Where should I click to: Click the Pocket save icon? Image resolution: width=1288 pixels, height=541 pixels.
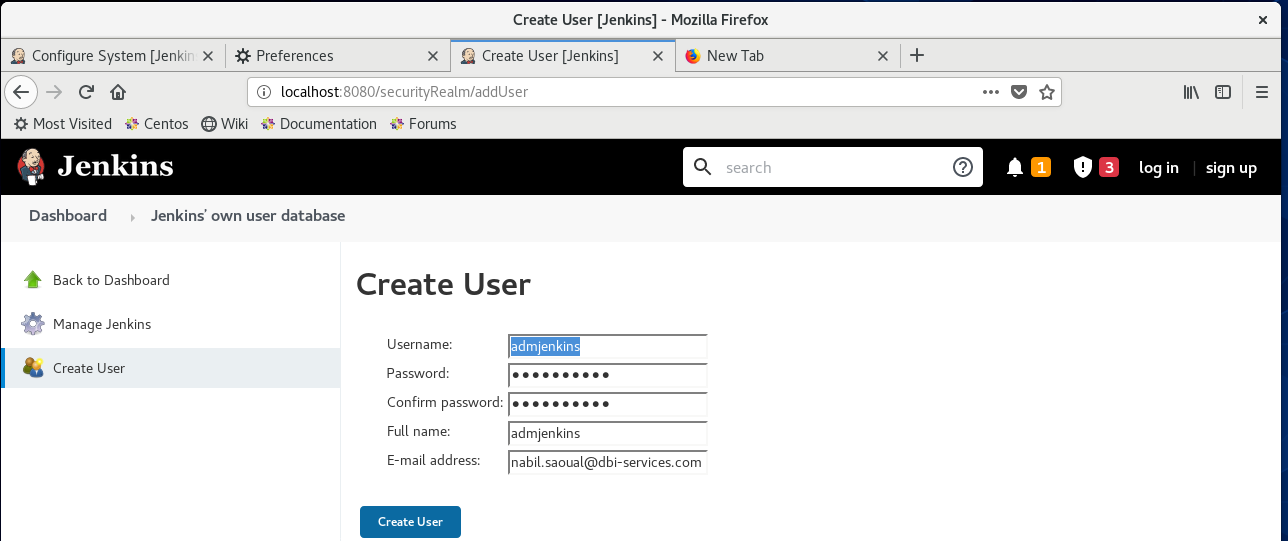coord(1019,92)
